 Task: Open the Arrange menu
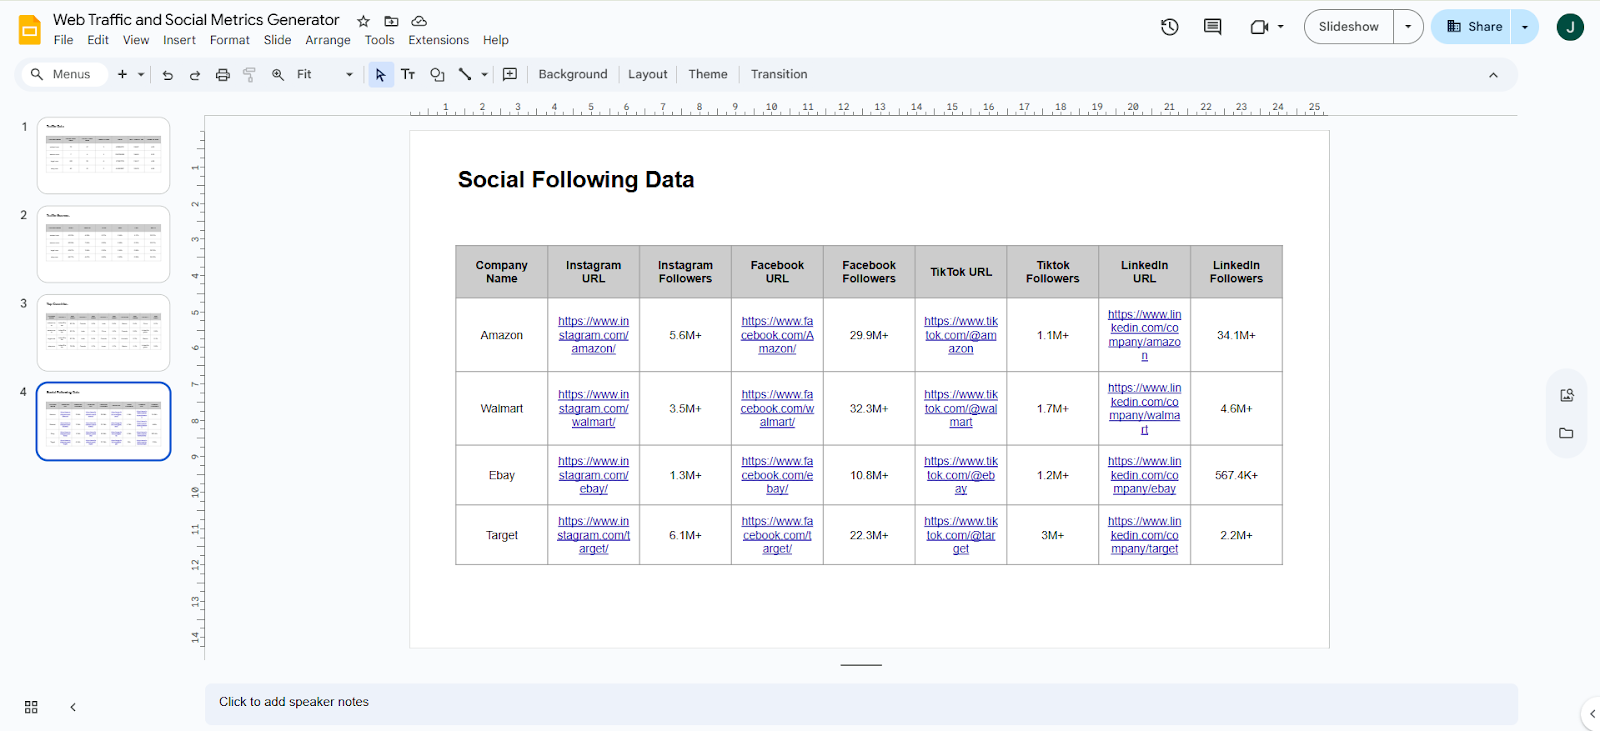328,40
